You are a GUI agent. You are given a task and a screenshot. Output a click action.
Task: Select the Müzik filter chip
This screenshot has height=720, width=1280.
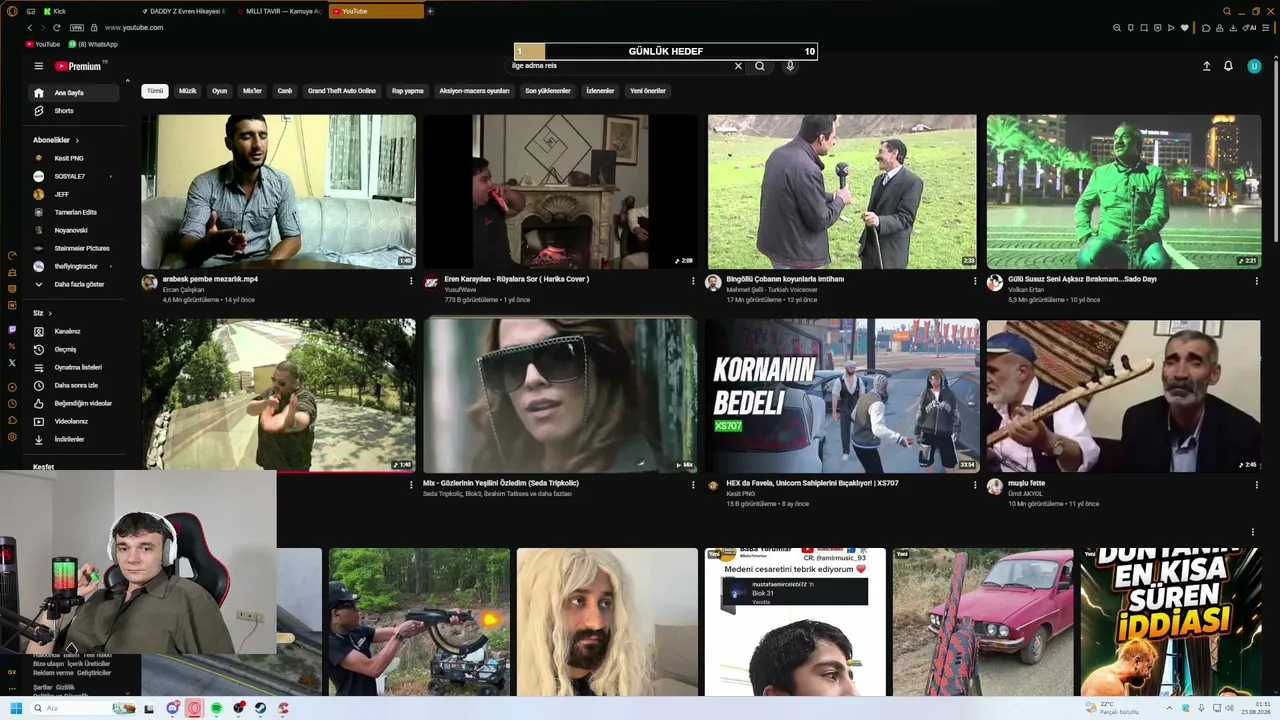(x=188, y=91)
